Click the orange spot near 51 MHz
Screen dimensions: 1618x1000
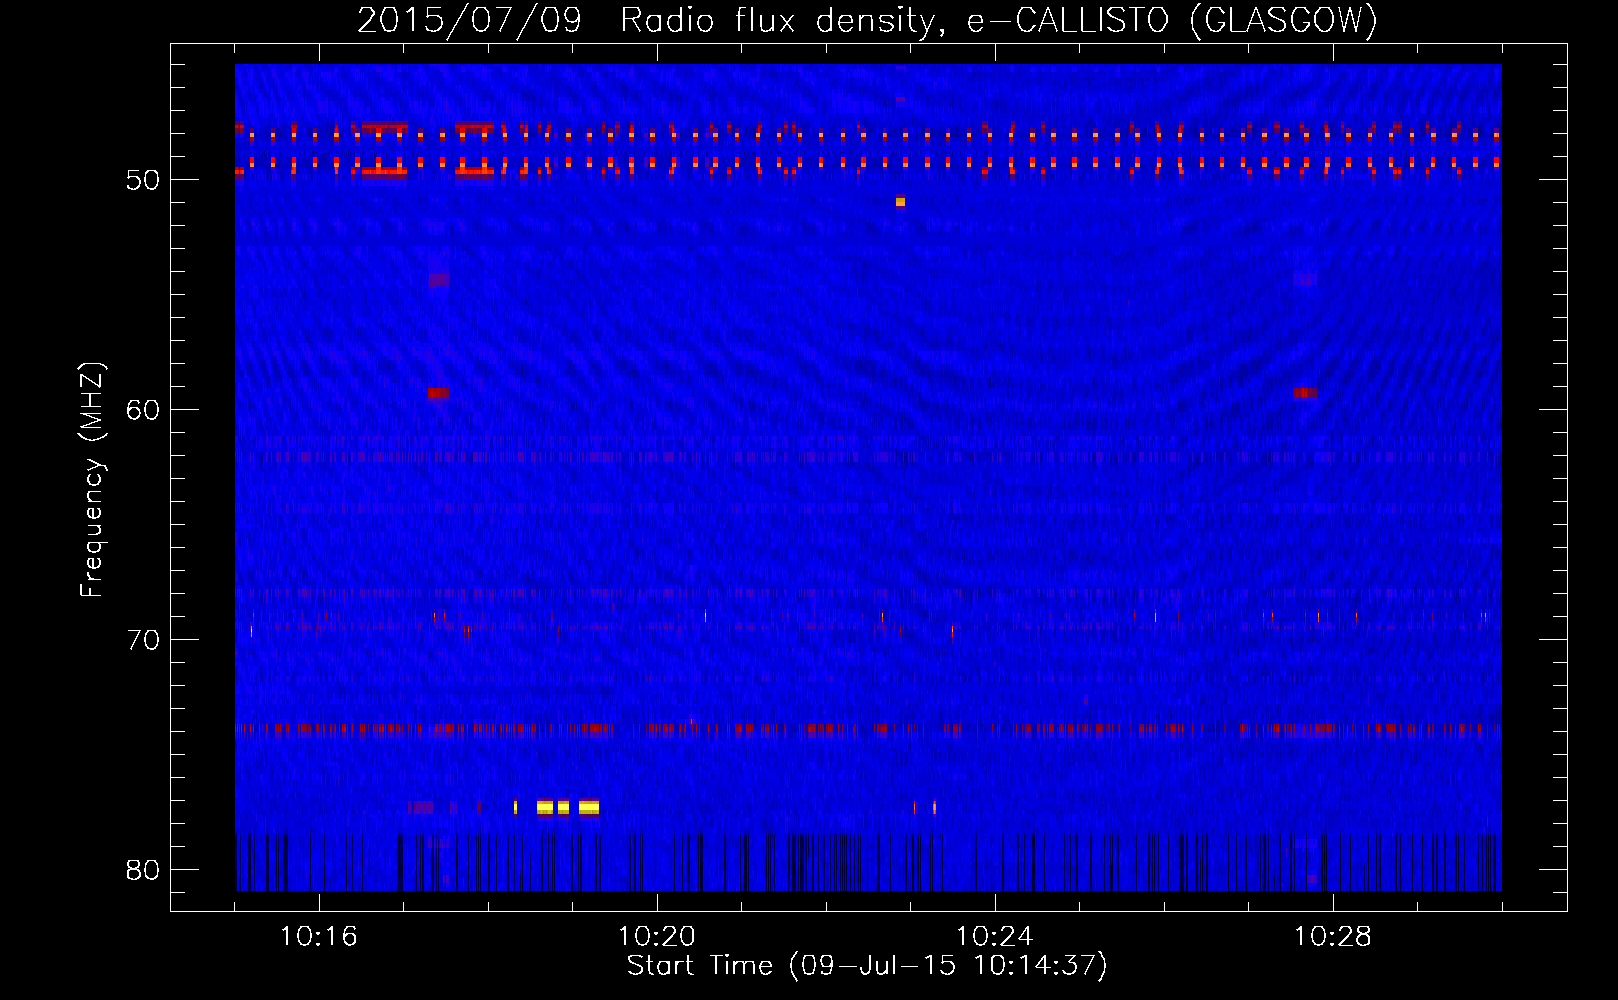[x=900, y=202]
